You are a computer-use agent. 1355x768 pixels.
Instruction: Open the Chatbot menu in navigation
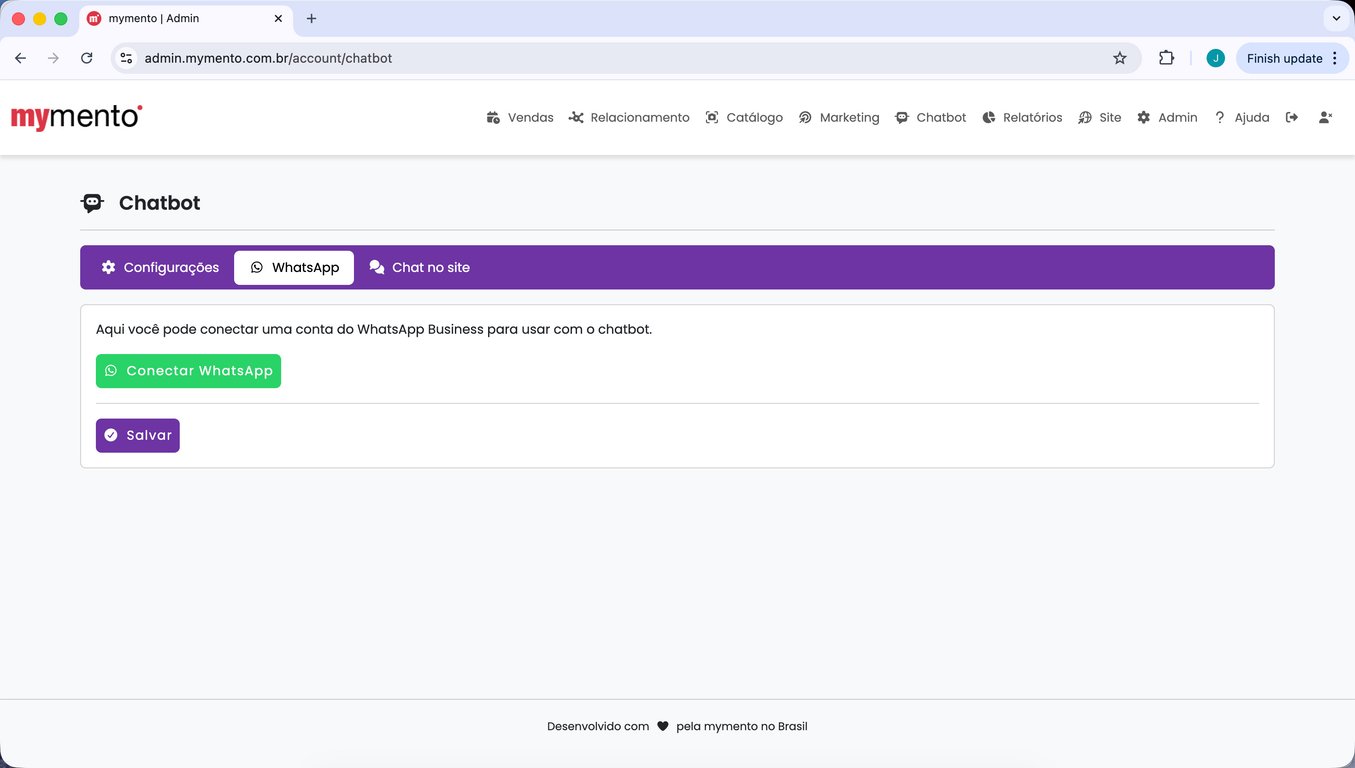point(931,117)
